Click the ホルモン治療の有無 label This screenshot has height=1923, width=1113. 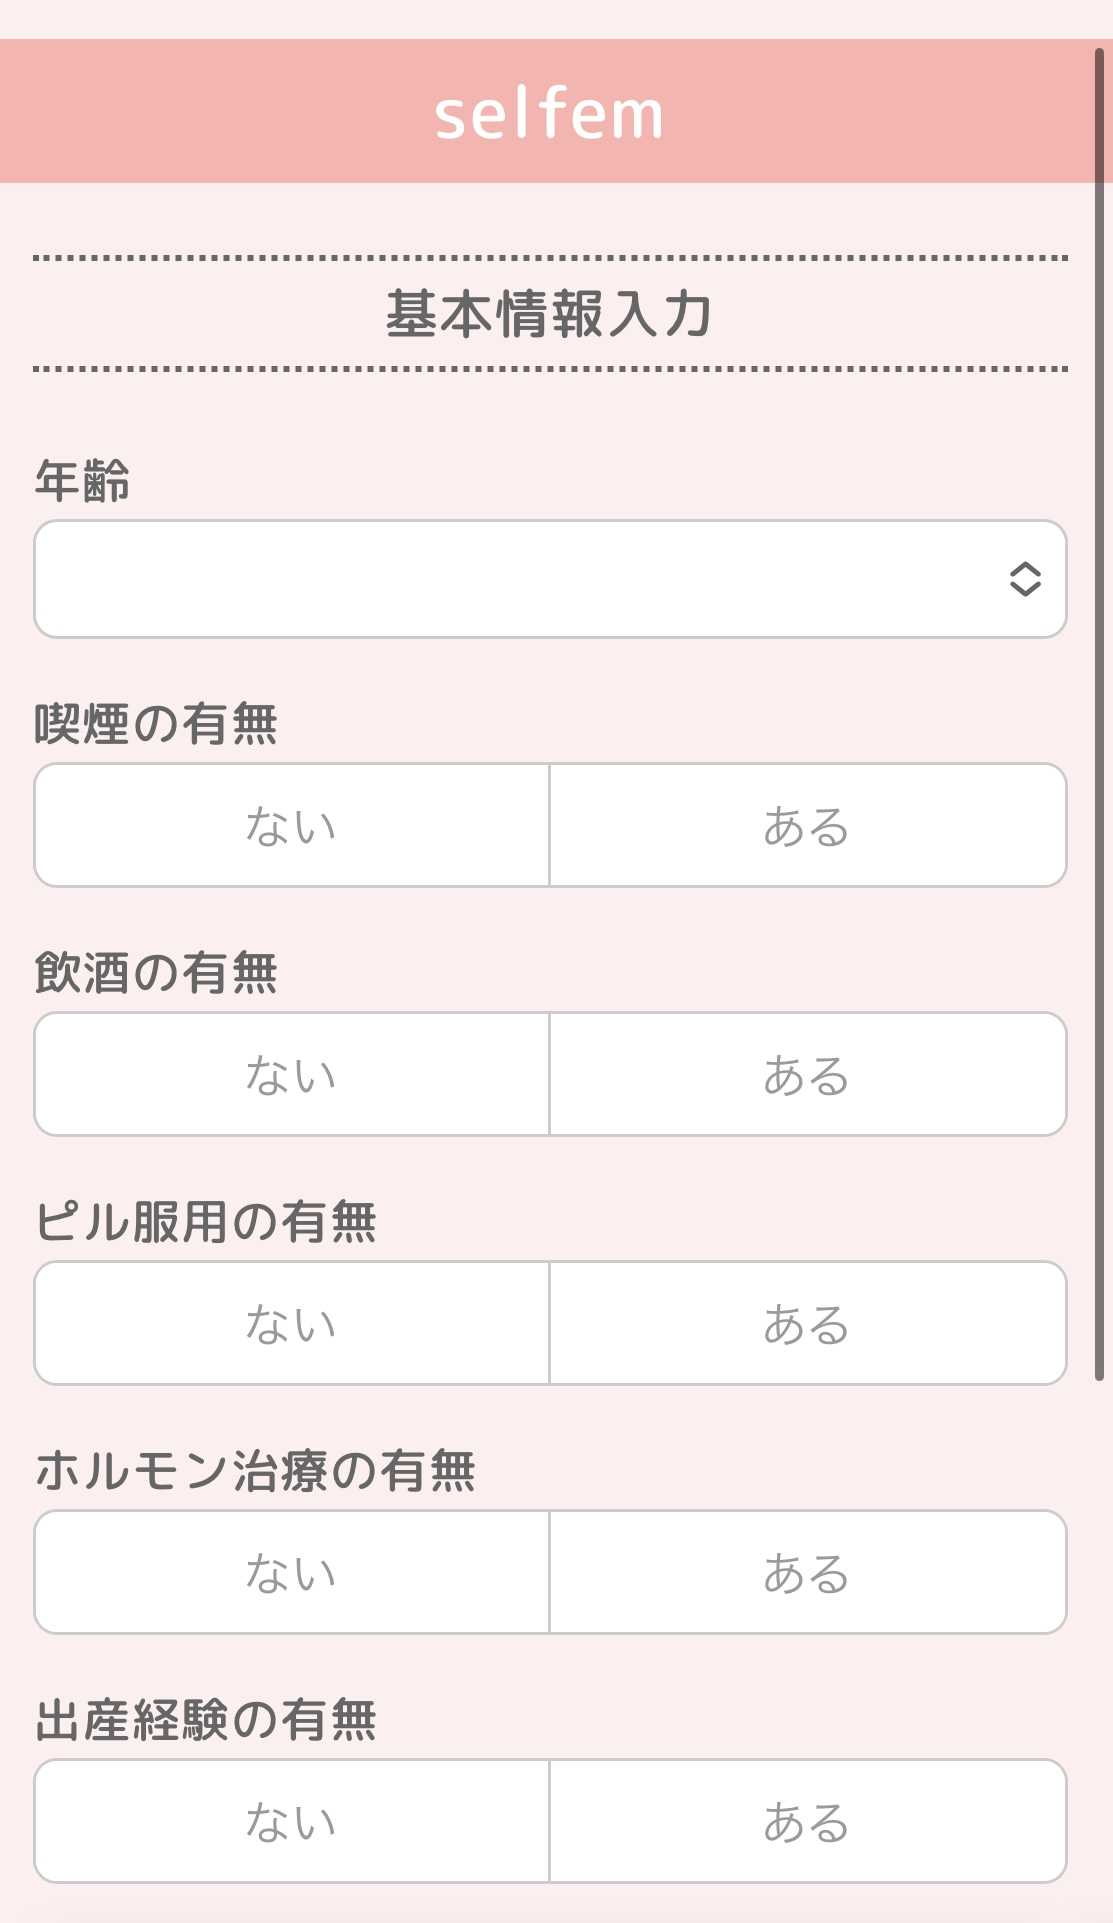[255, 1471]
